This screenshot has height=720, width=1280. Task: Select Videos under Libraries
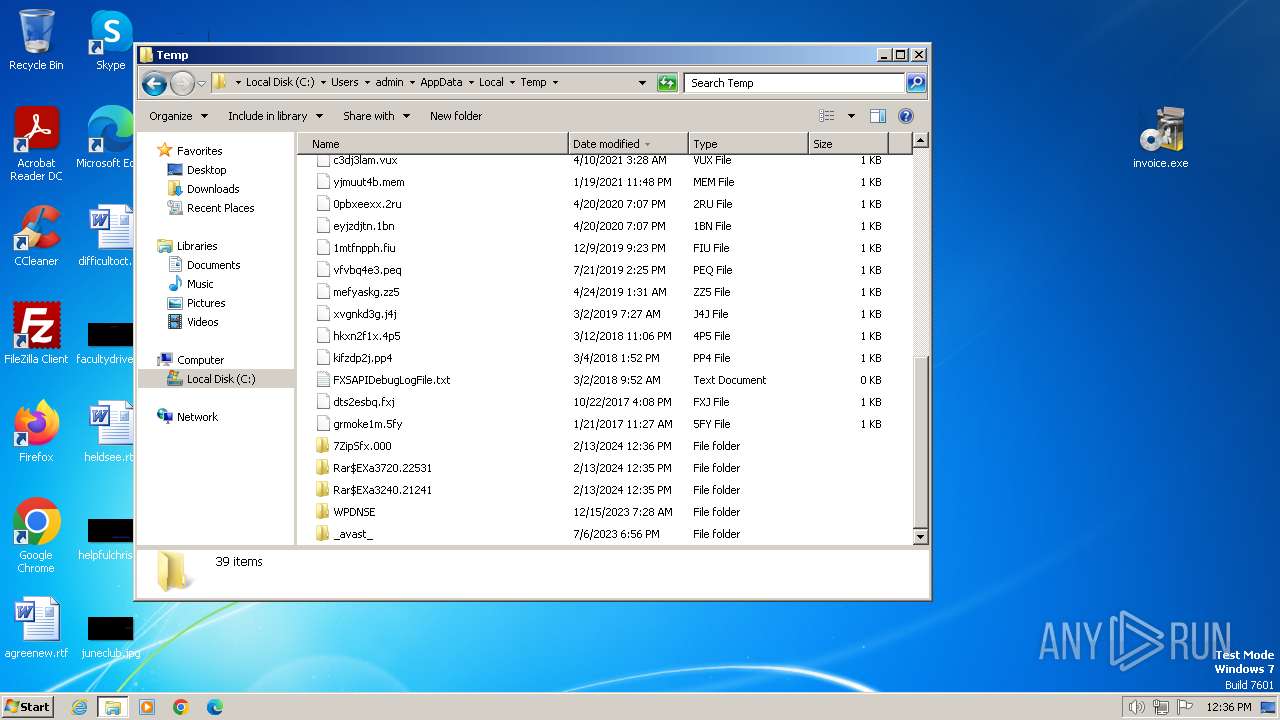pos(202,322)
